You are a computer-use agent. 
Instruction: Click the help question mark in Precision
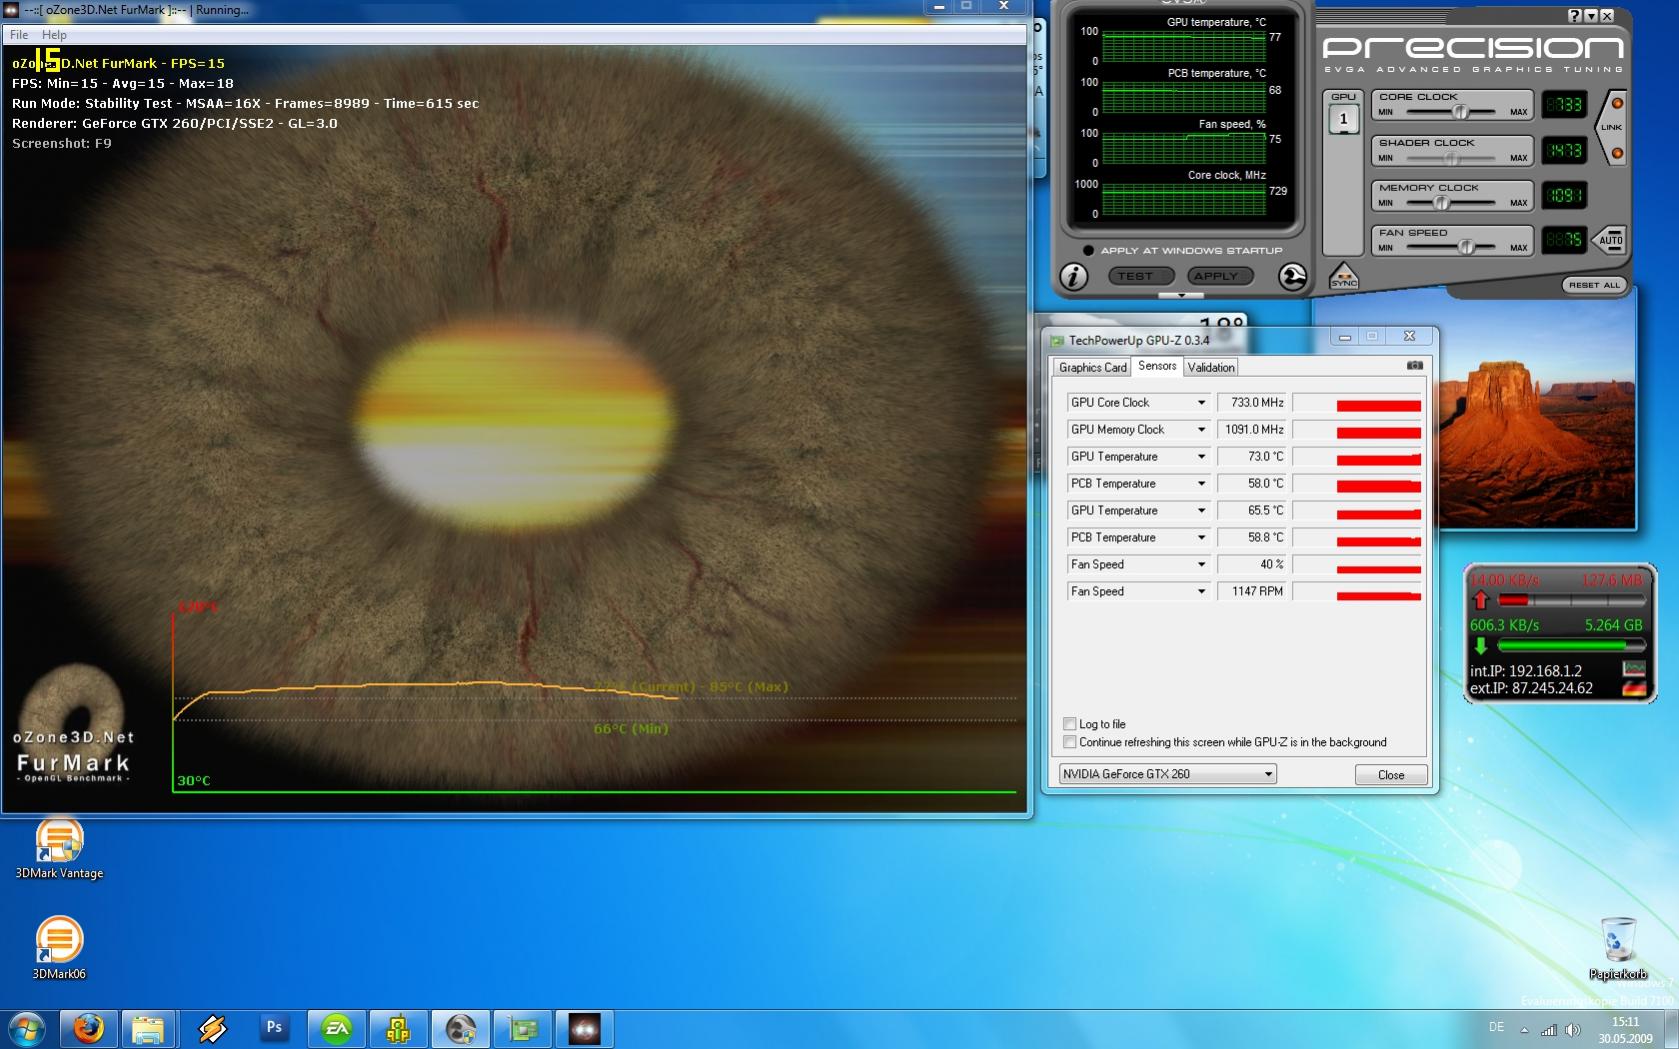click(x=1575, y=15)
